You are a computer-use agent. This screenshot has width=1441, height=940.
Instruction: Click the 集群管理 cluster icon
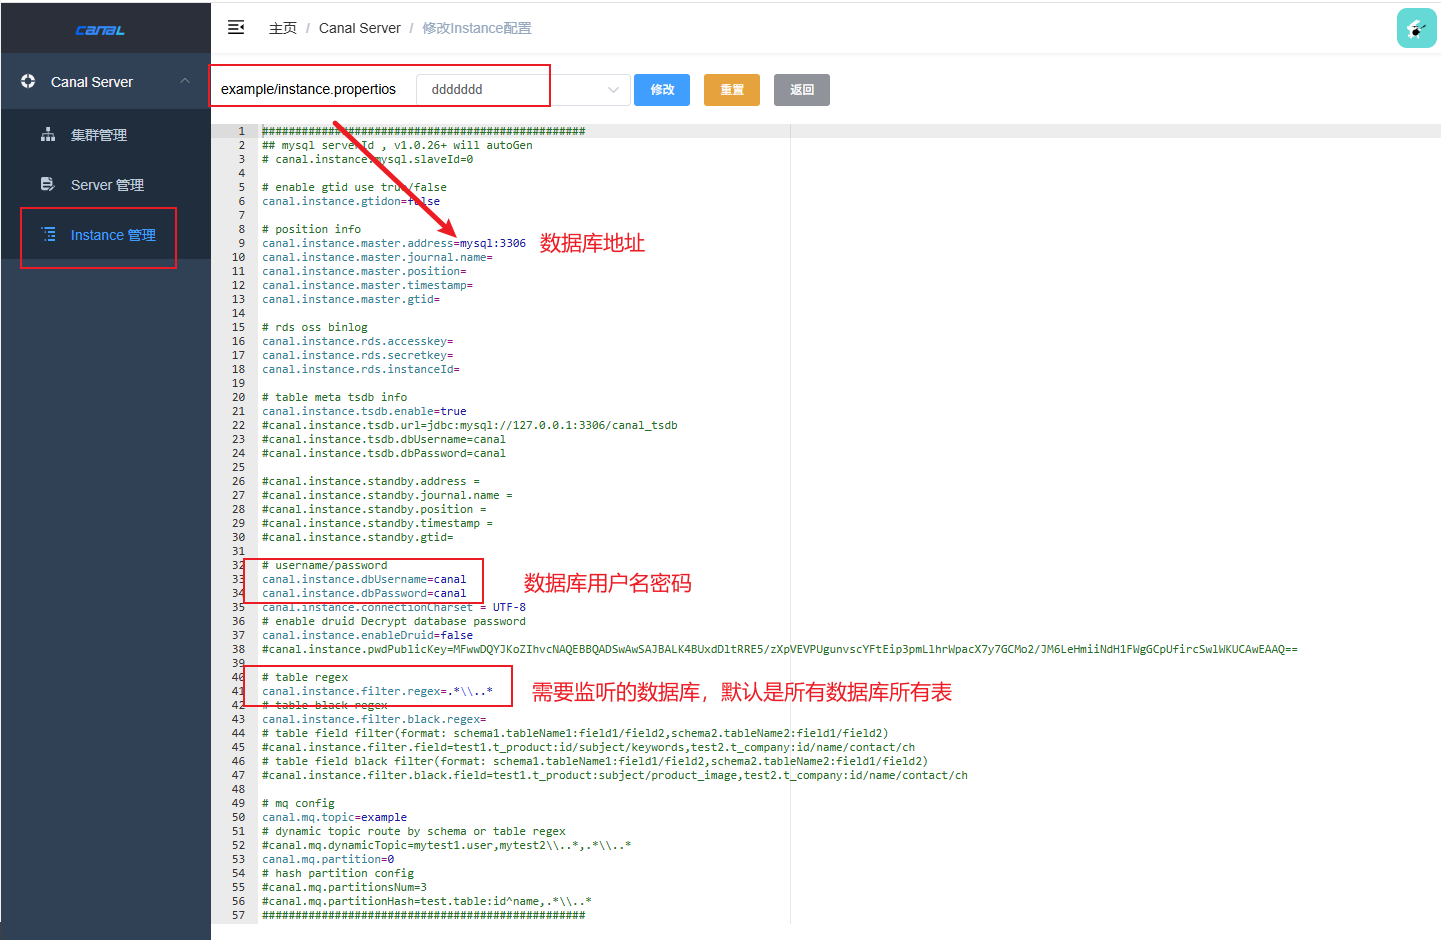pos(48,134)
